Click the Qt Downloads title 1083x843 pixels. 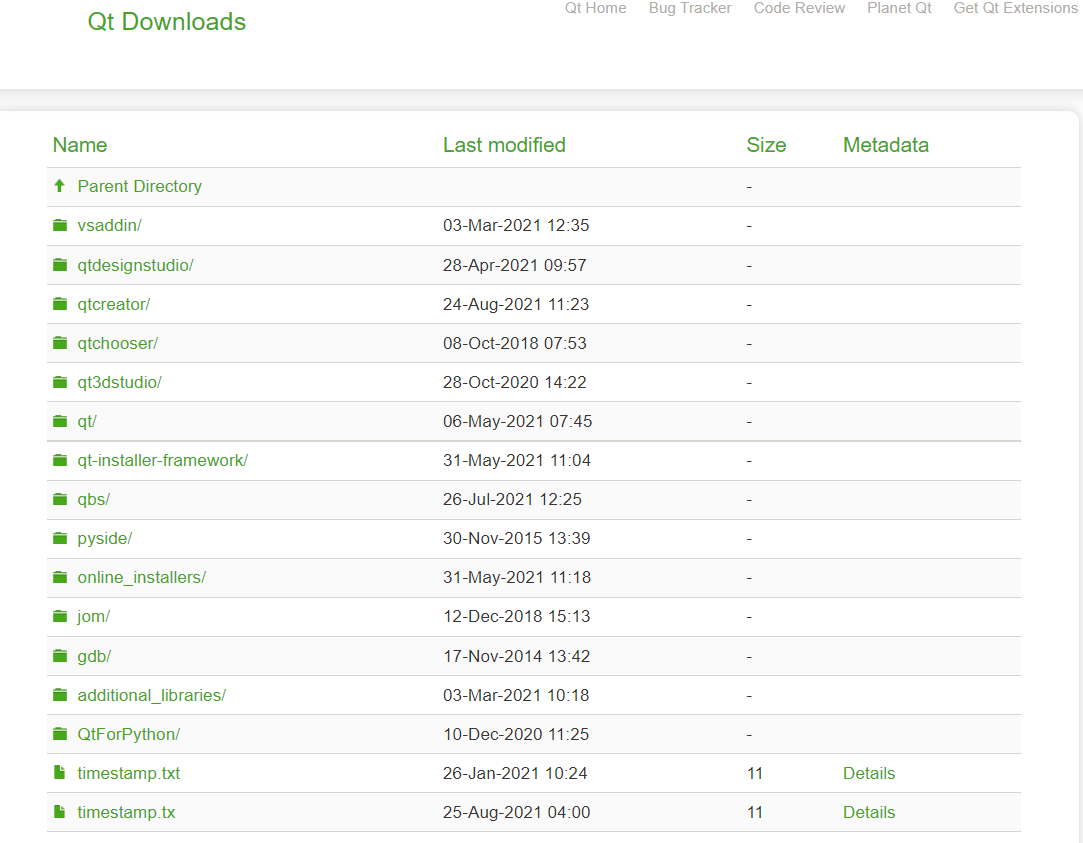pos(166,22)
